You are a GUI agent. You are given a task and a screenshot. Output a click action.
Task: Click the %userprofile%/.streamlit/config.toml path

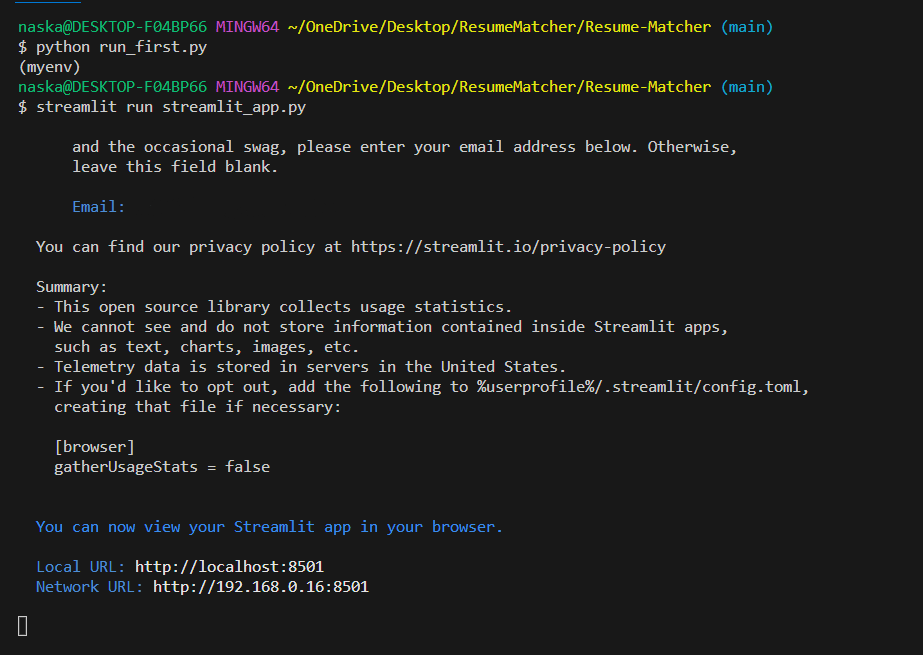point(639,387)
